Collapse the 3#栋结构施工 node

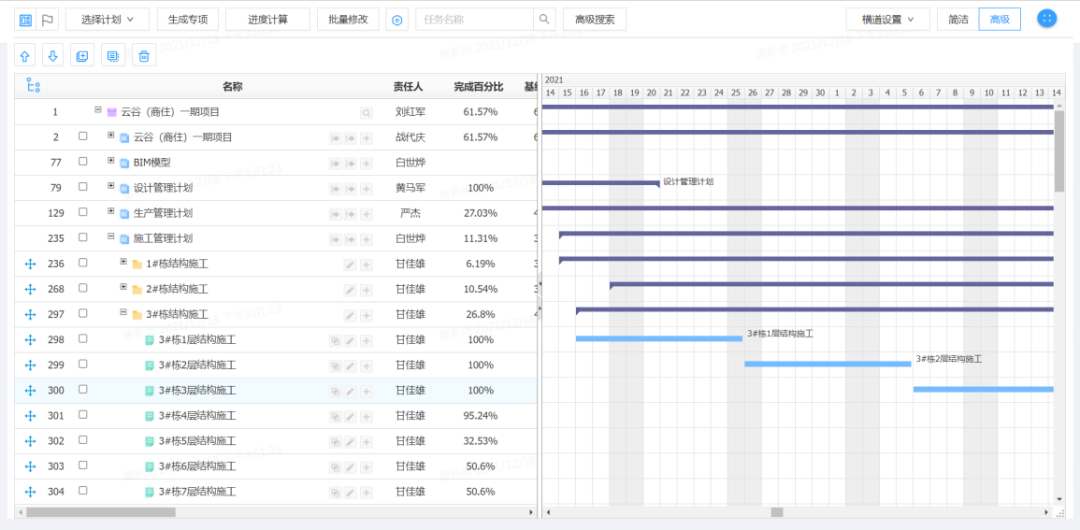point(123,312)
